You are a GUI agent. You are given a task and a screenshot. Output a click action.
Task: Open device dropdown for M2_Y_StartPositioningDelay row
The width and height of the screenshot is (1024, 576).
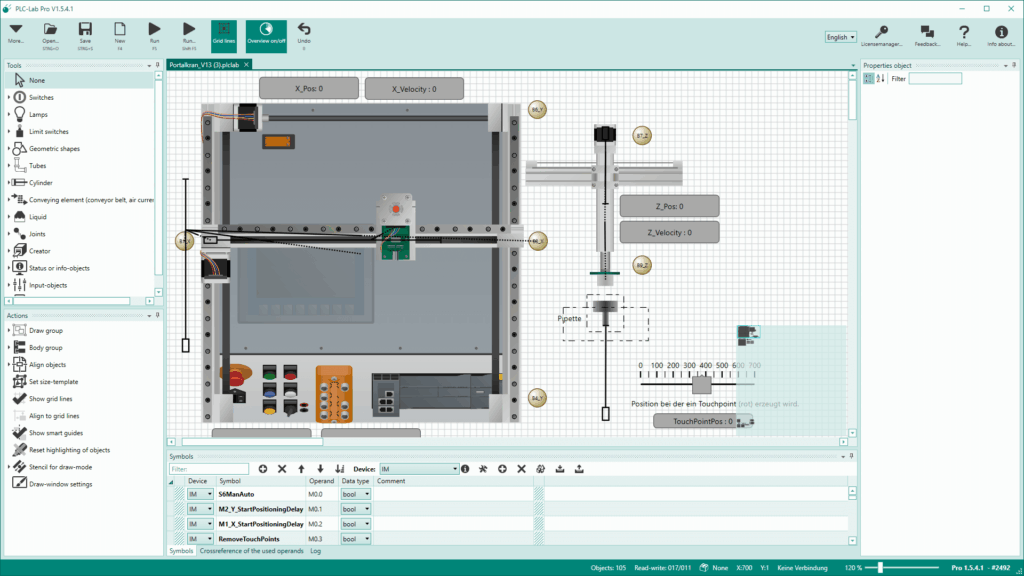pyautogui.click(x=200, y=509)
